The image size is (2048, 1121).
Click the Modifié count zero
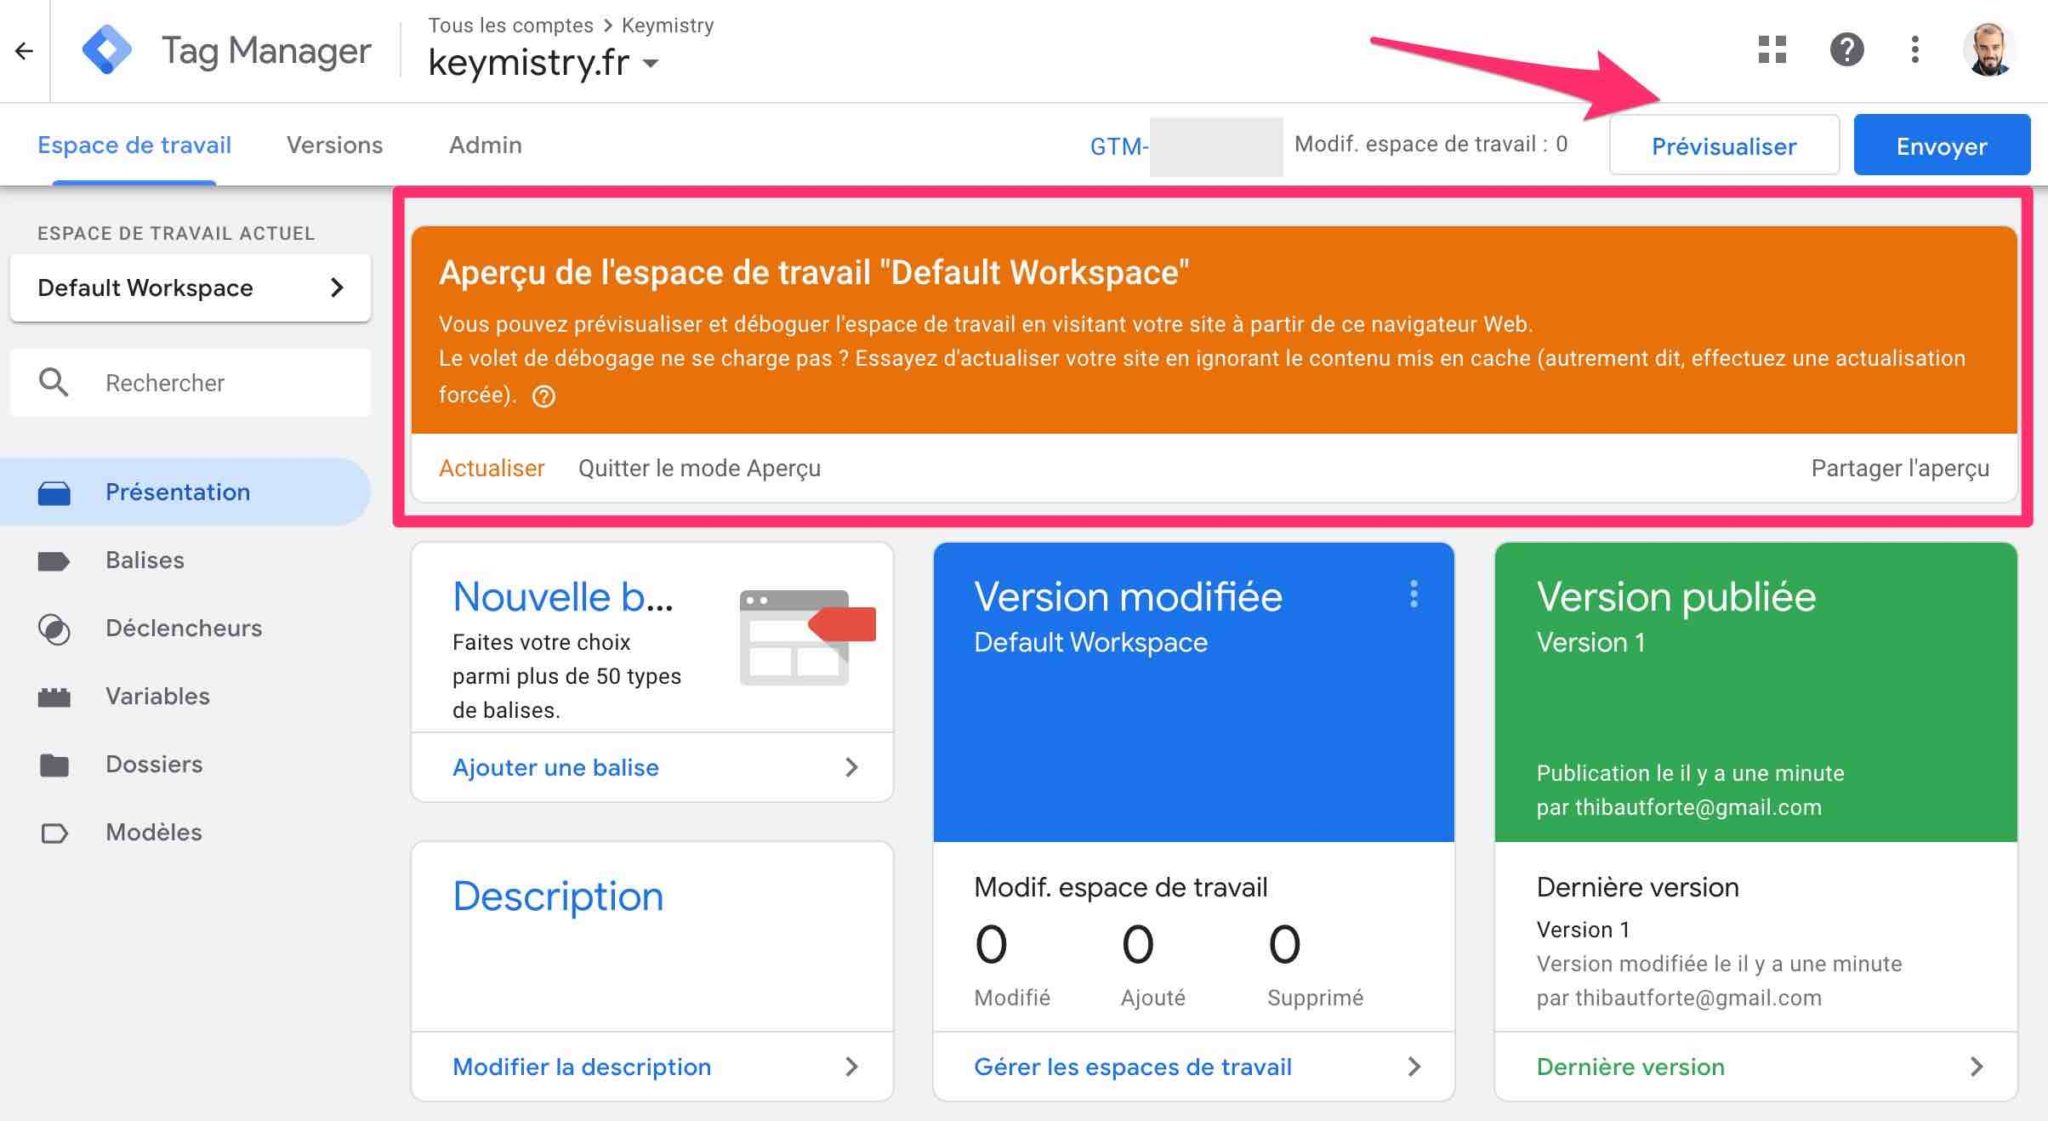tap(991, 944)
